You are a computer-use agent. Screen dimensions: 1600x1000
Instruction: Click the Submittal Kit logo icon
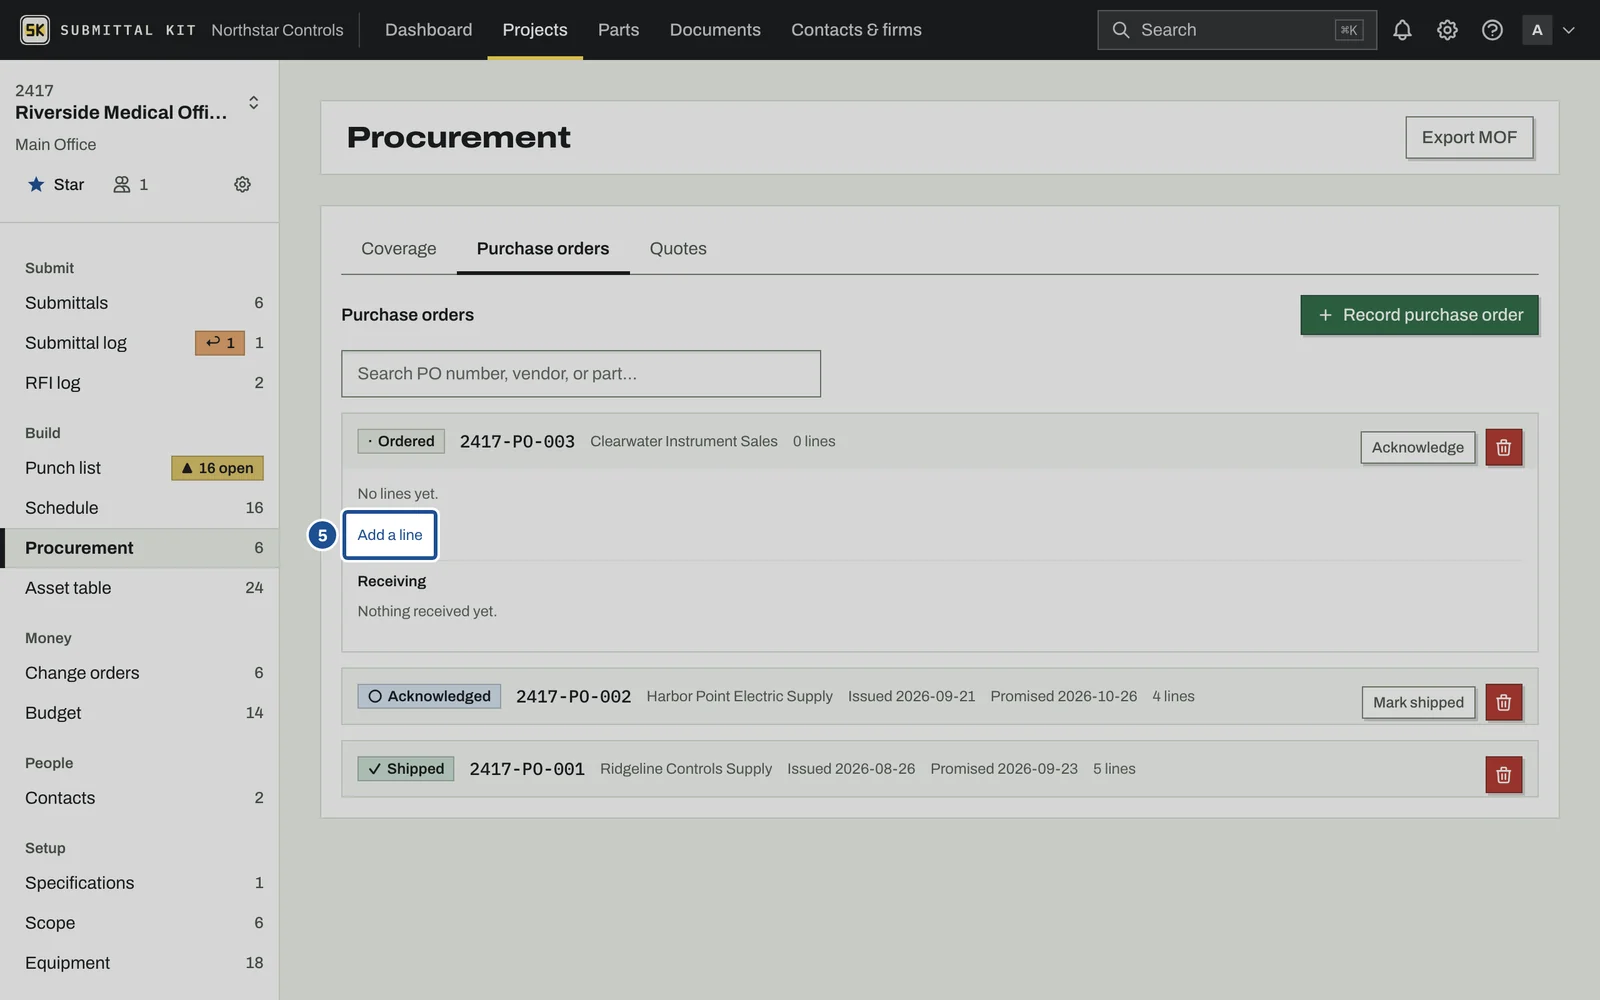35,30
